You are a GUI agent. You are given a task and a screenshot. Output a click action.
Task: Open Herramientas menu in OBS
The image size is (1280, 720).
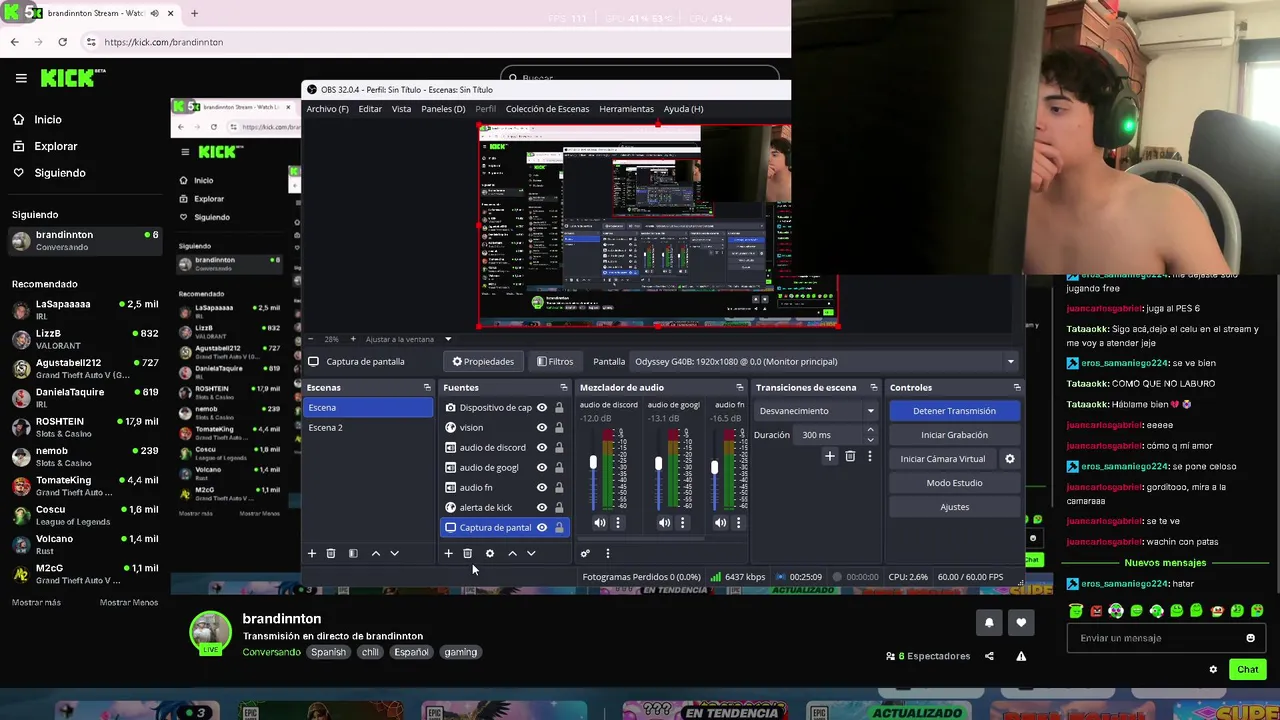626,109
